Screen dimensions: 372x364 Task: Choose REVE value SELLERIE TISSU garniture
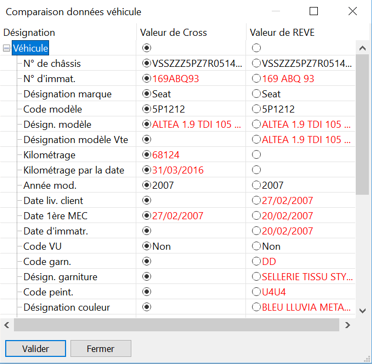tap(256, 277)
